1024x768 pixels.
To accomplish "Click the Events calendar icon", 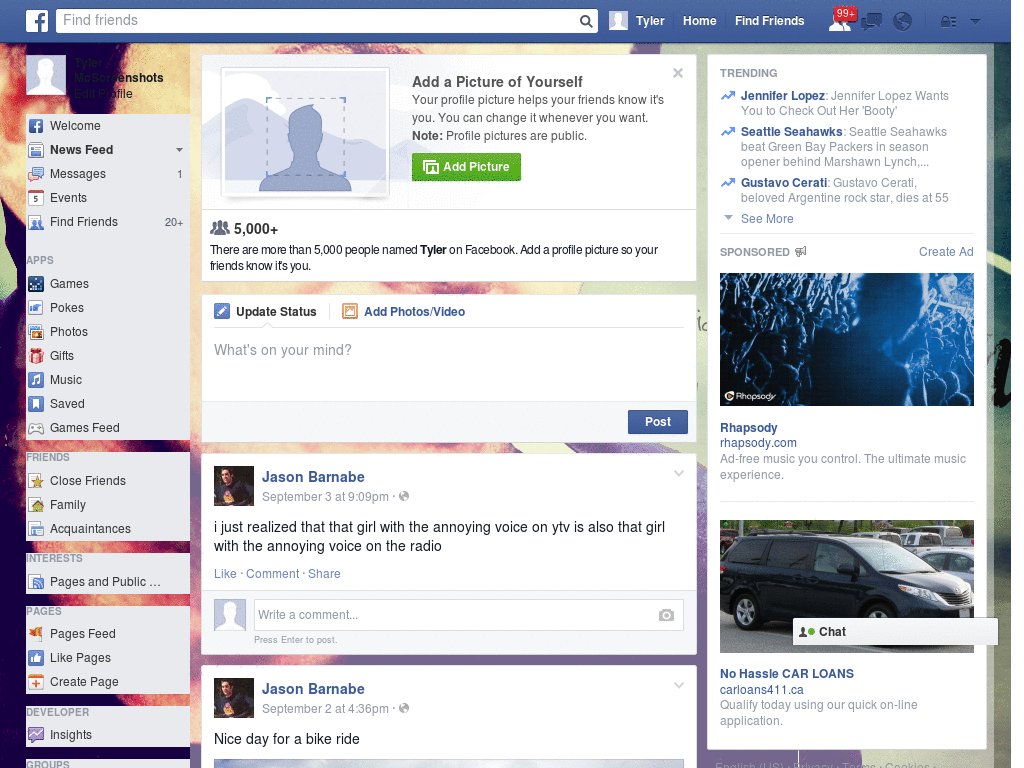I will [x=36, y=198].
